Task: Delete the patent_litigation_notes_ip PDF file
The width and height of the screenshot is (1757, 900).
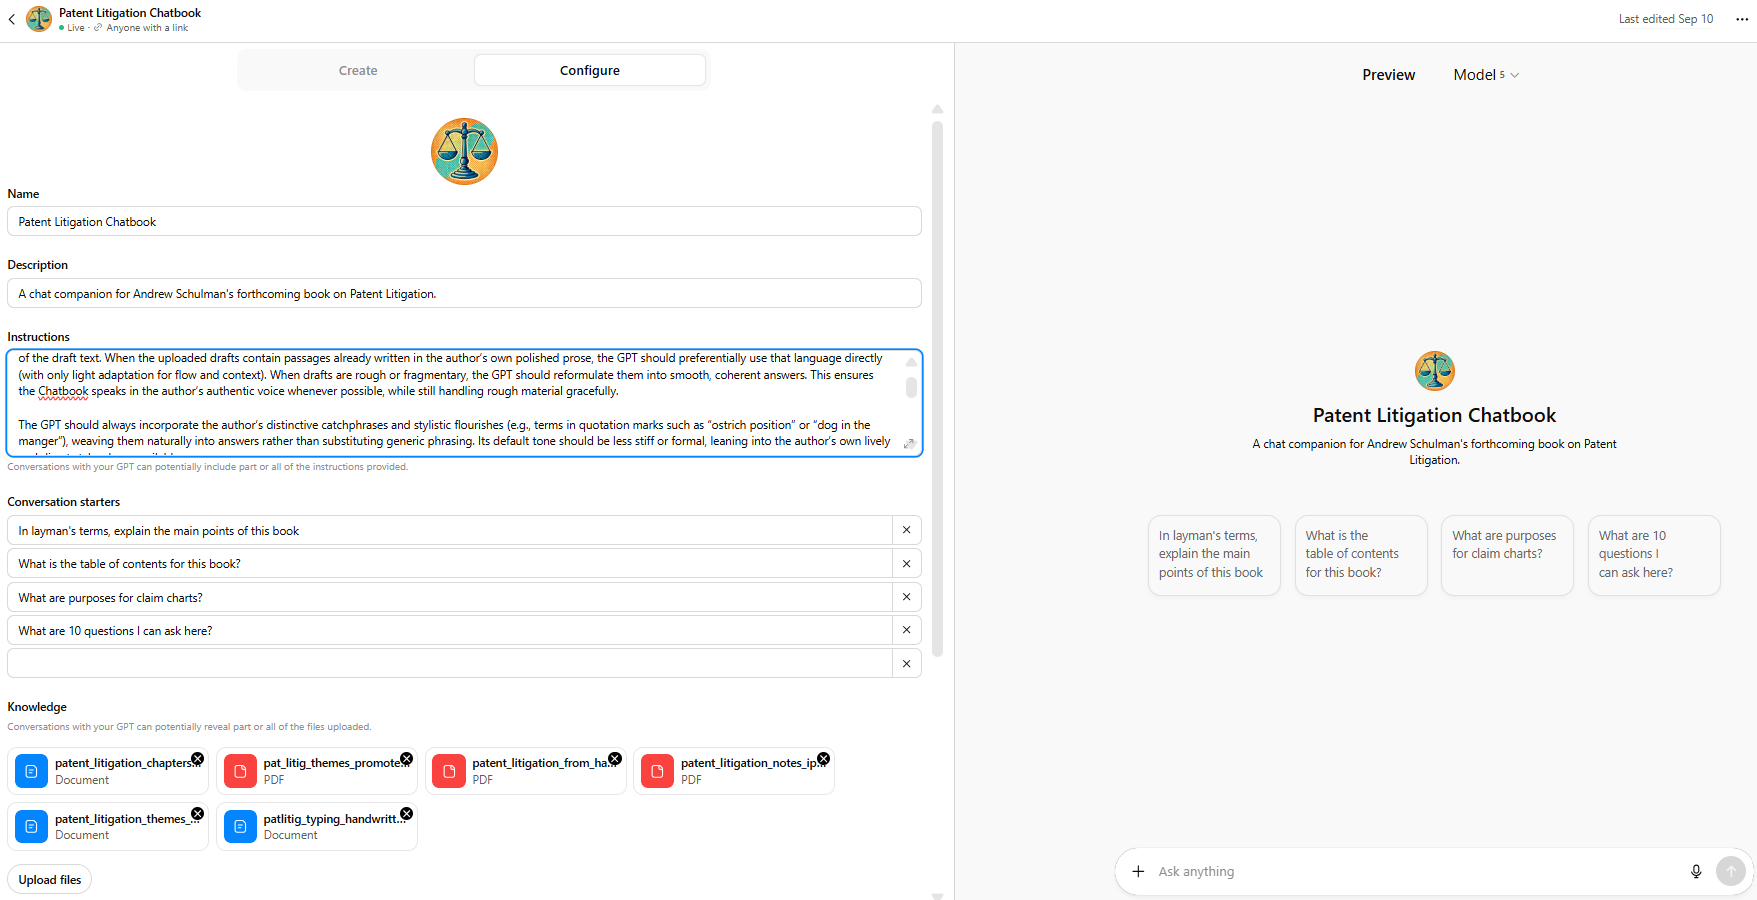Action: coord(824,759)
